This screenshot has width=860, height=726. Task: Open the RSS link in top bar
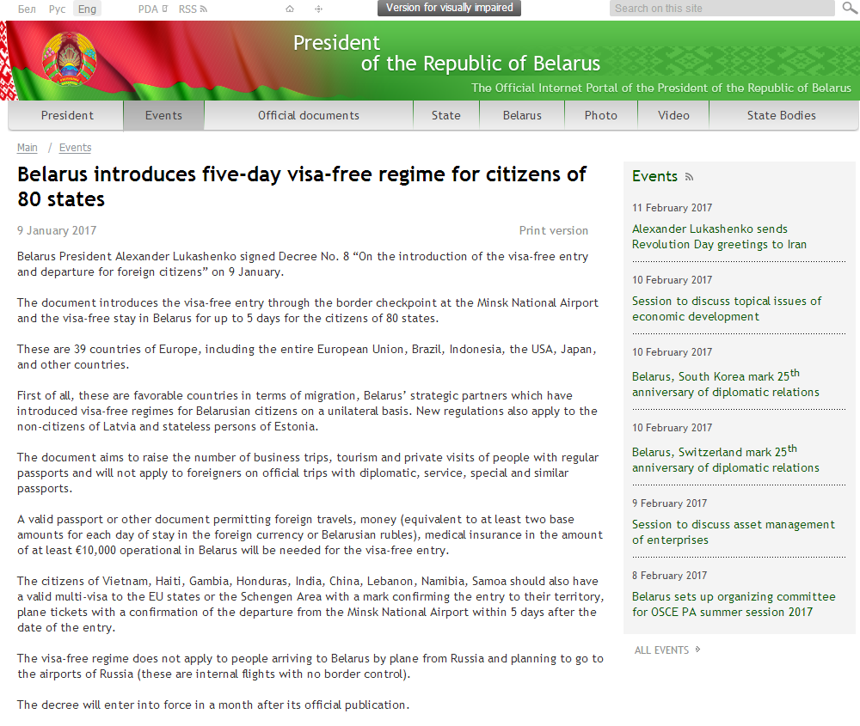tap(192, 9)
